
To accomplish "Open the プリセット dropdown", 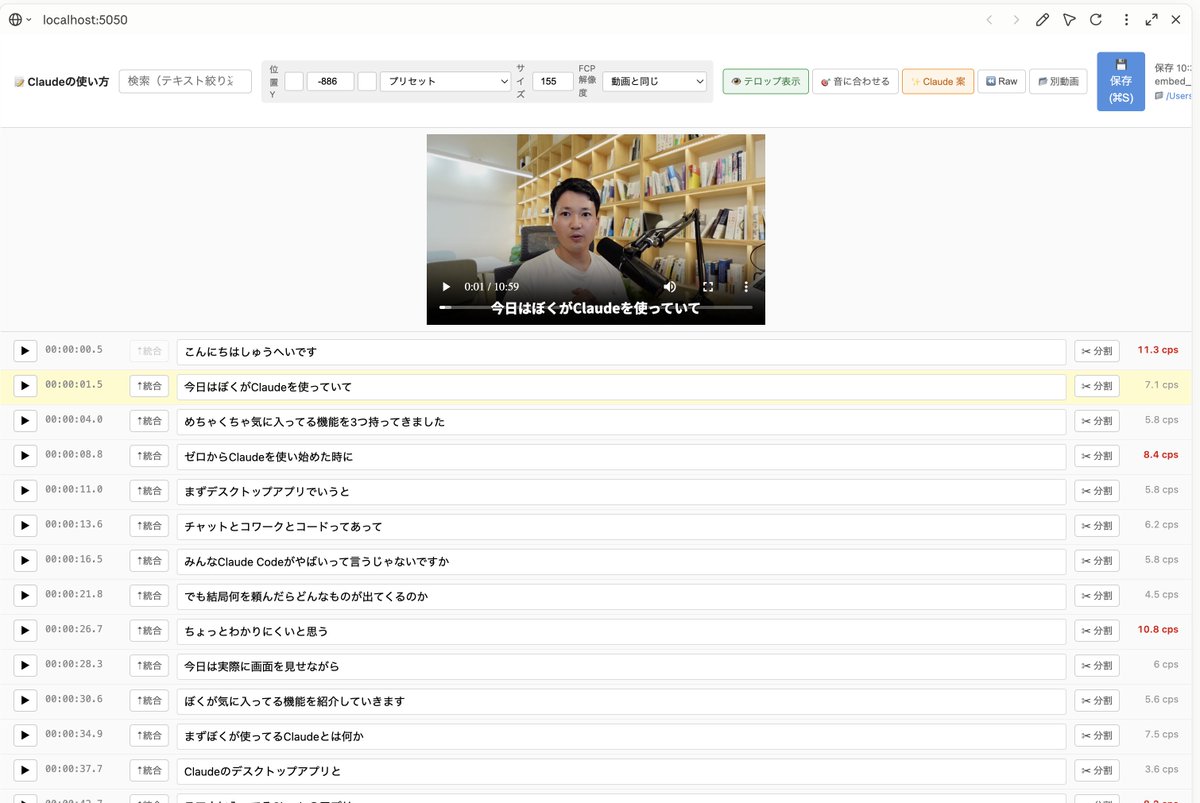I will pyautogui.click(x=446, y=82).
